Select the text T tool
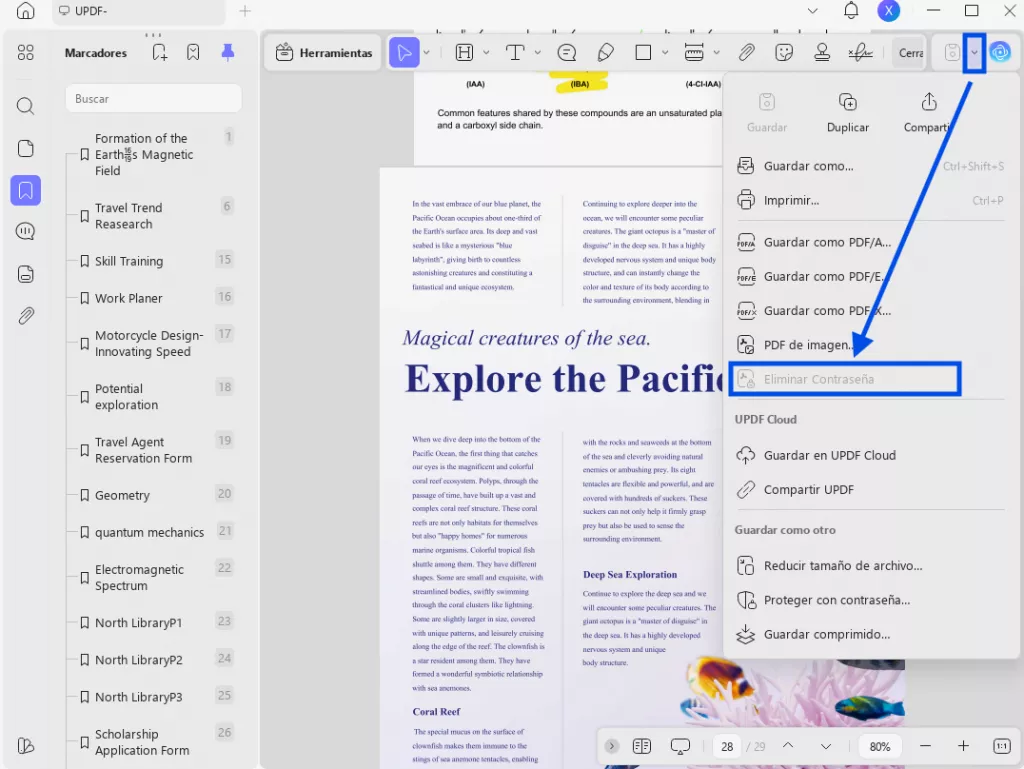 click(515, 53)
